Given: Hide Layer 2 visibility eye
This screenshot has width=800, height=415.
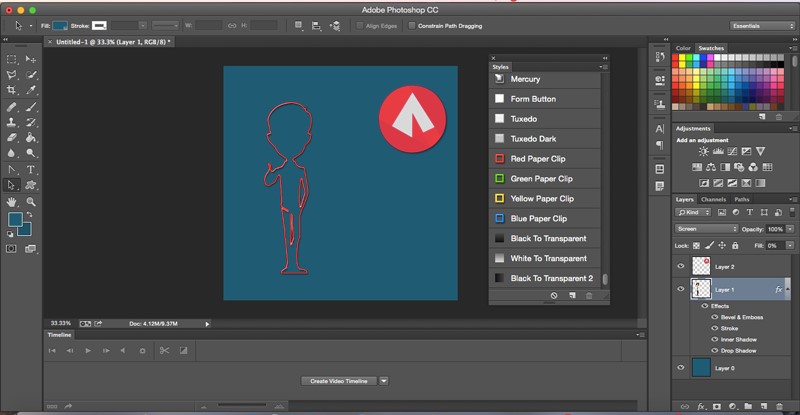Looking at the screenshot, I should [x=681, y=266].
